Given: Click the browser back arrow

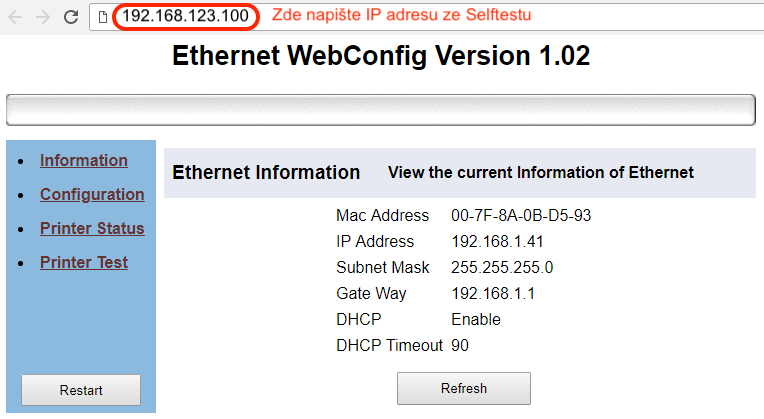Looking at the screenshot, I should pyautogui.click(x=16, y=17).
